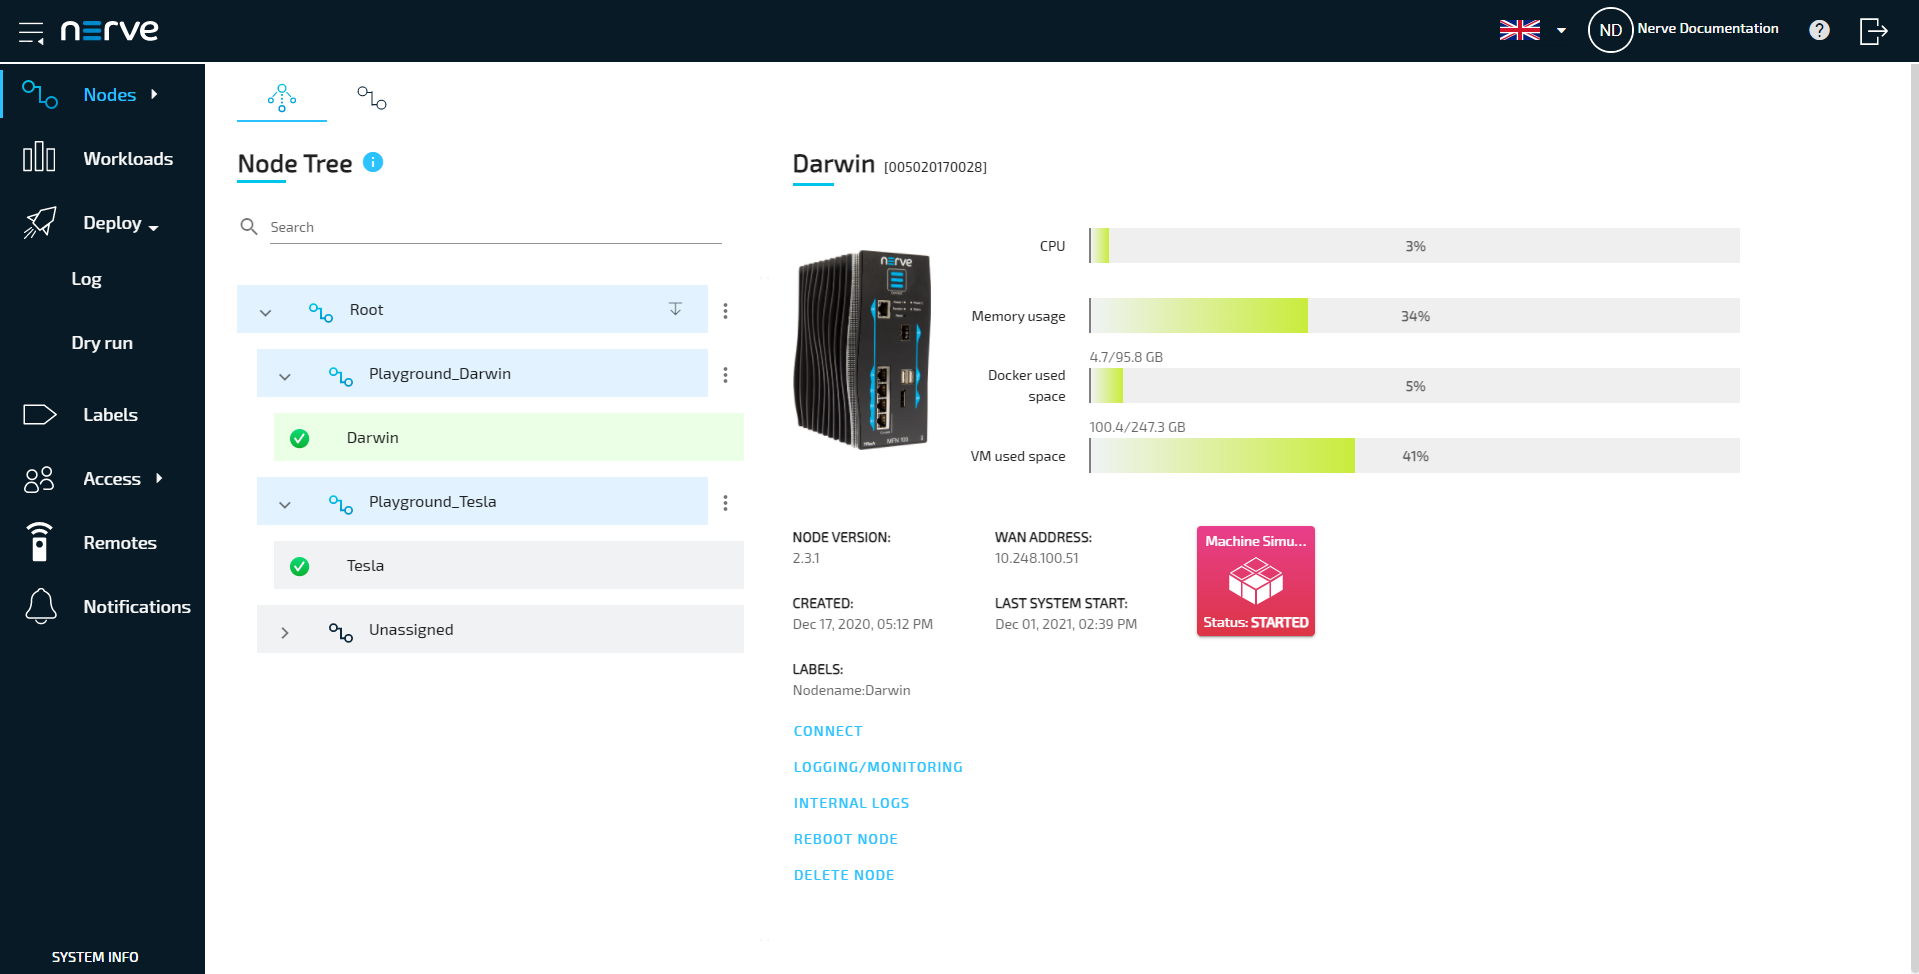Switch to the node list tab

(372, 98)
